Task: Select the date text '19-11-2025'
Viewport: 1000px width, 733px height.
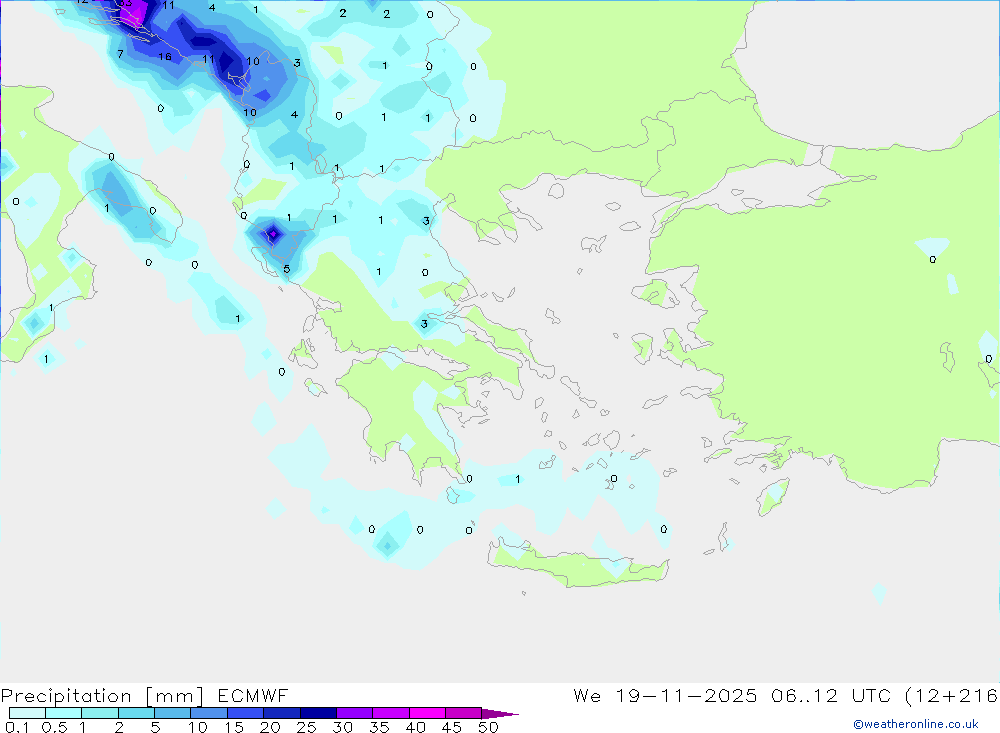Action: tap(686, 695)
